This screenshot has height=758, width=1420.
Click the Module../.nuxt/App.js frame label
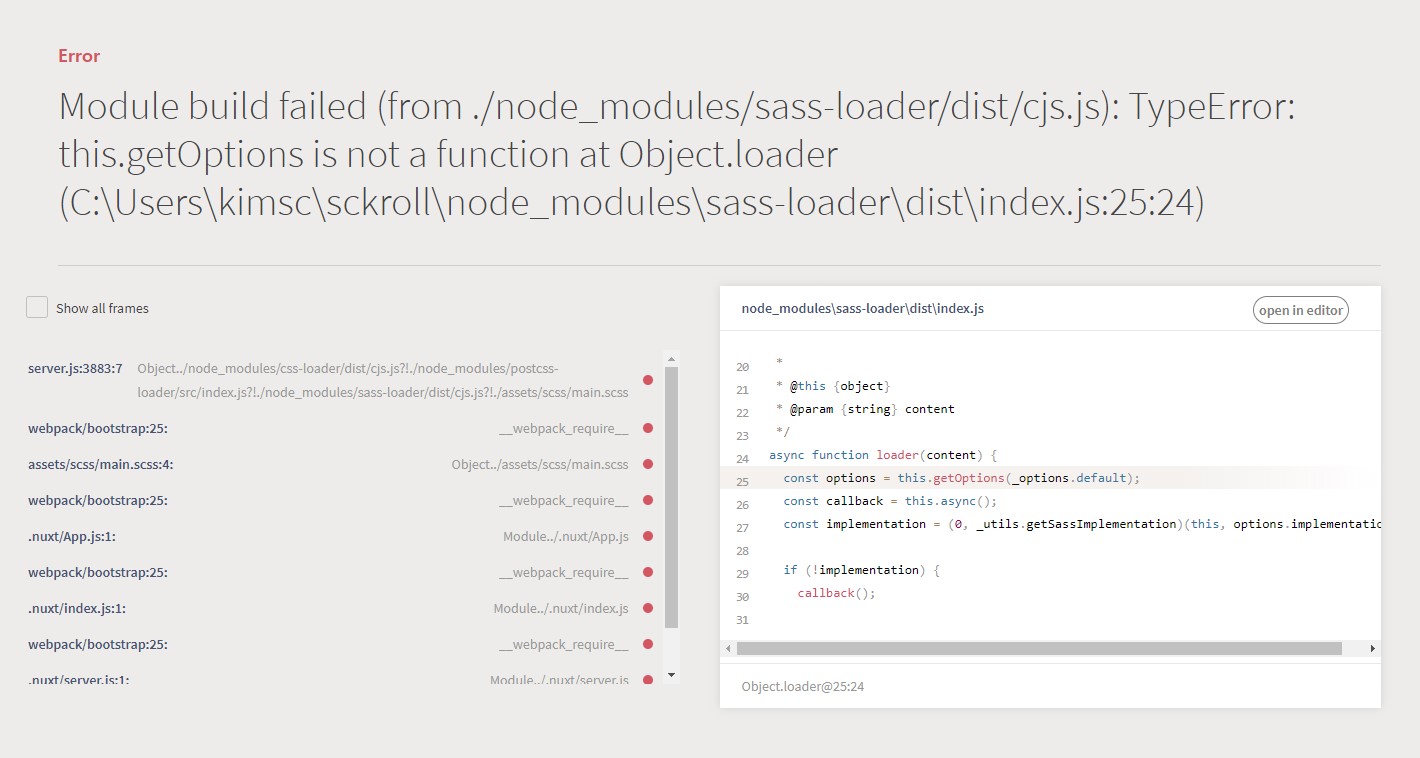[566, 536]
